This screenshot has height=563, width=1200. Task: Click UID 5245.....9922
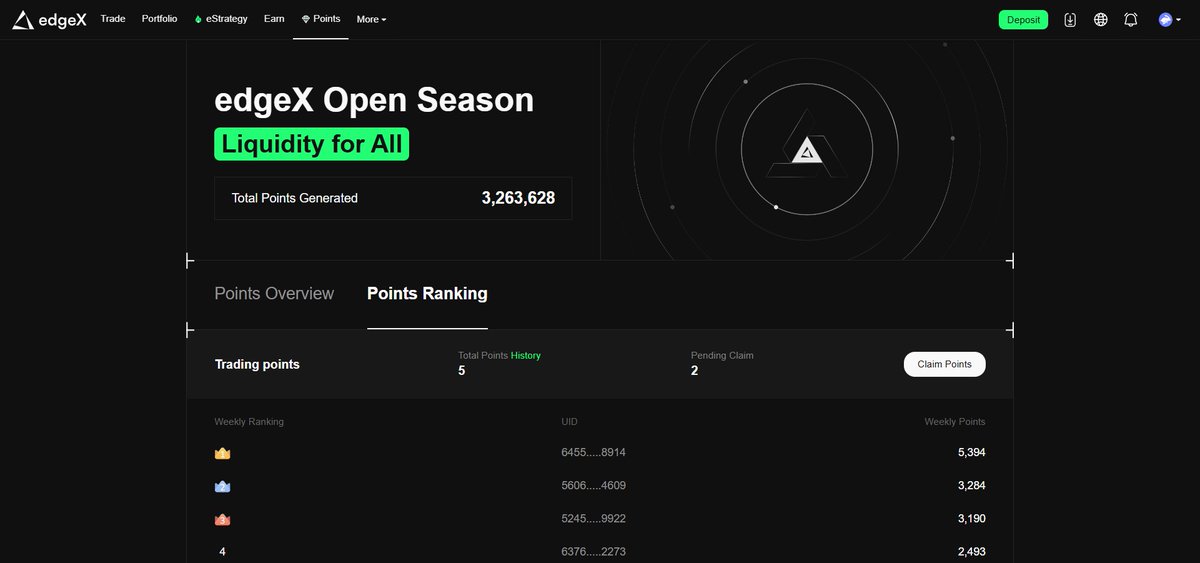593,519
